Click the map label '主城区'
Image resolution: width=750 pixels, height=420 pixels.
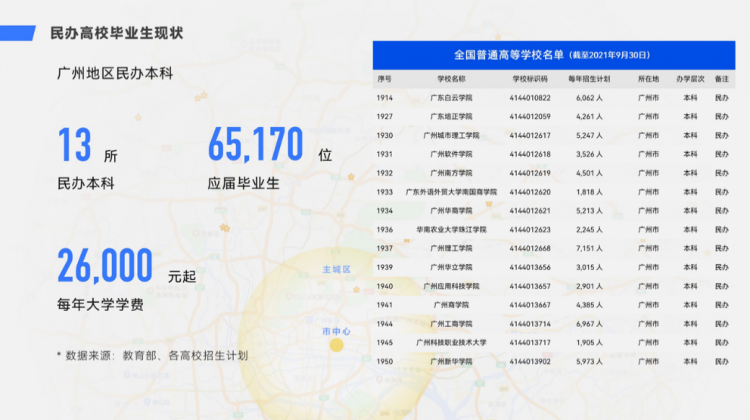coord(337,270)
